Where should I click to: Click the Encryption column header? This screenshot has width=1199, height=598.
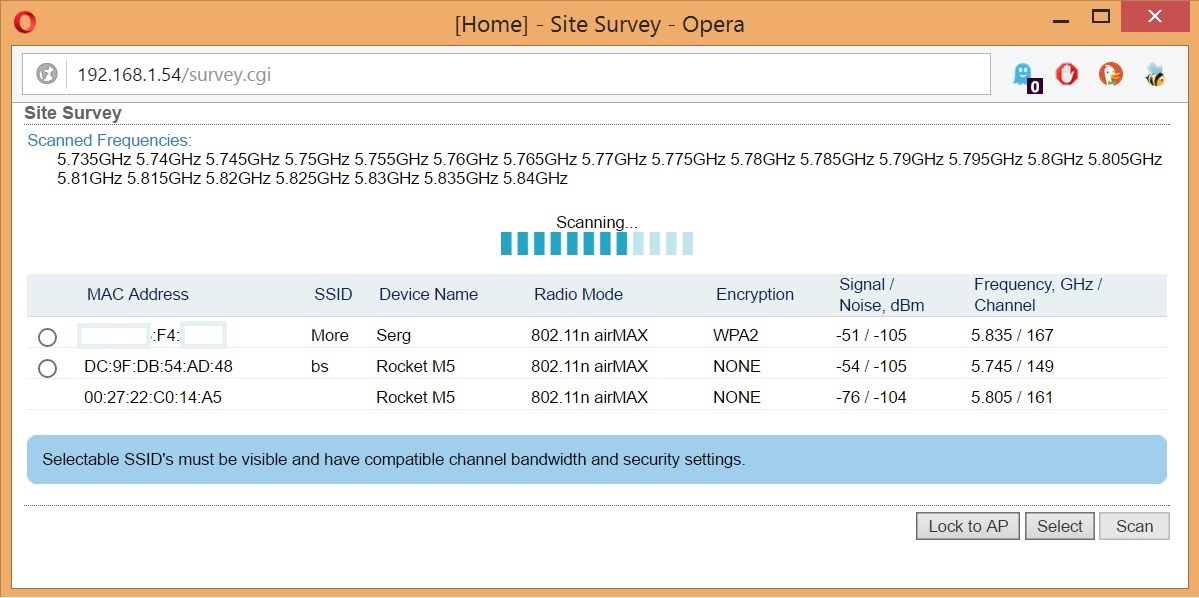[x=755, y=294]
